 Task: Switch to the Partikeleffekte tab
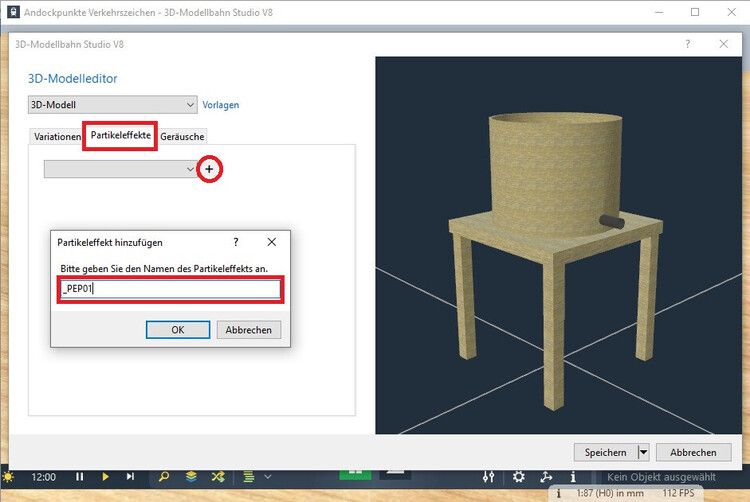pos(121,135)
